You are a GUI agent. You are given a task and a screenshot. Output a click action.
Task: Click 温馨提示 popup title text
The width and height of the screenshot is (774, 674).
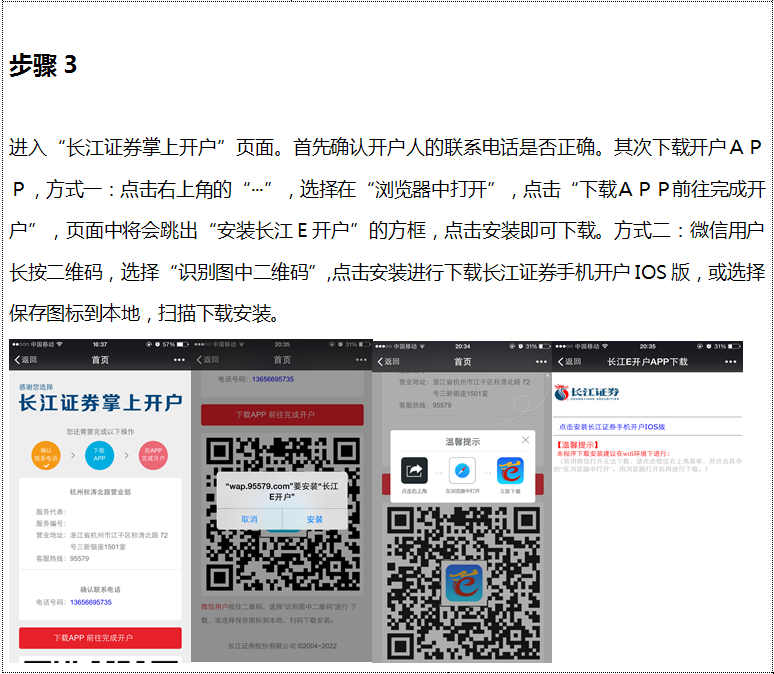[463, 442]
